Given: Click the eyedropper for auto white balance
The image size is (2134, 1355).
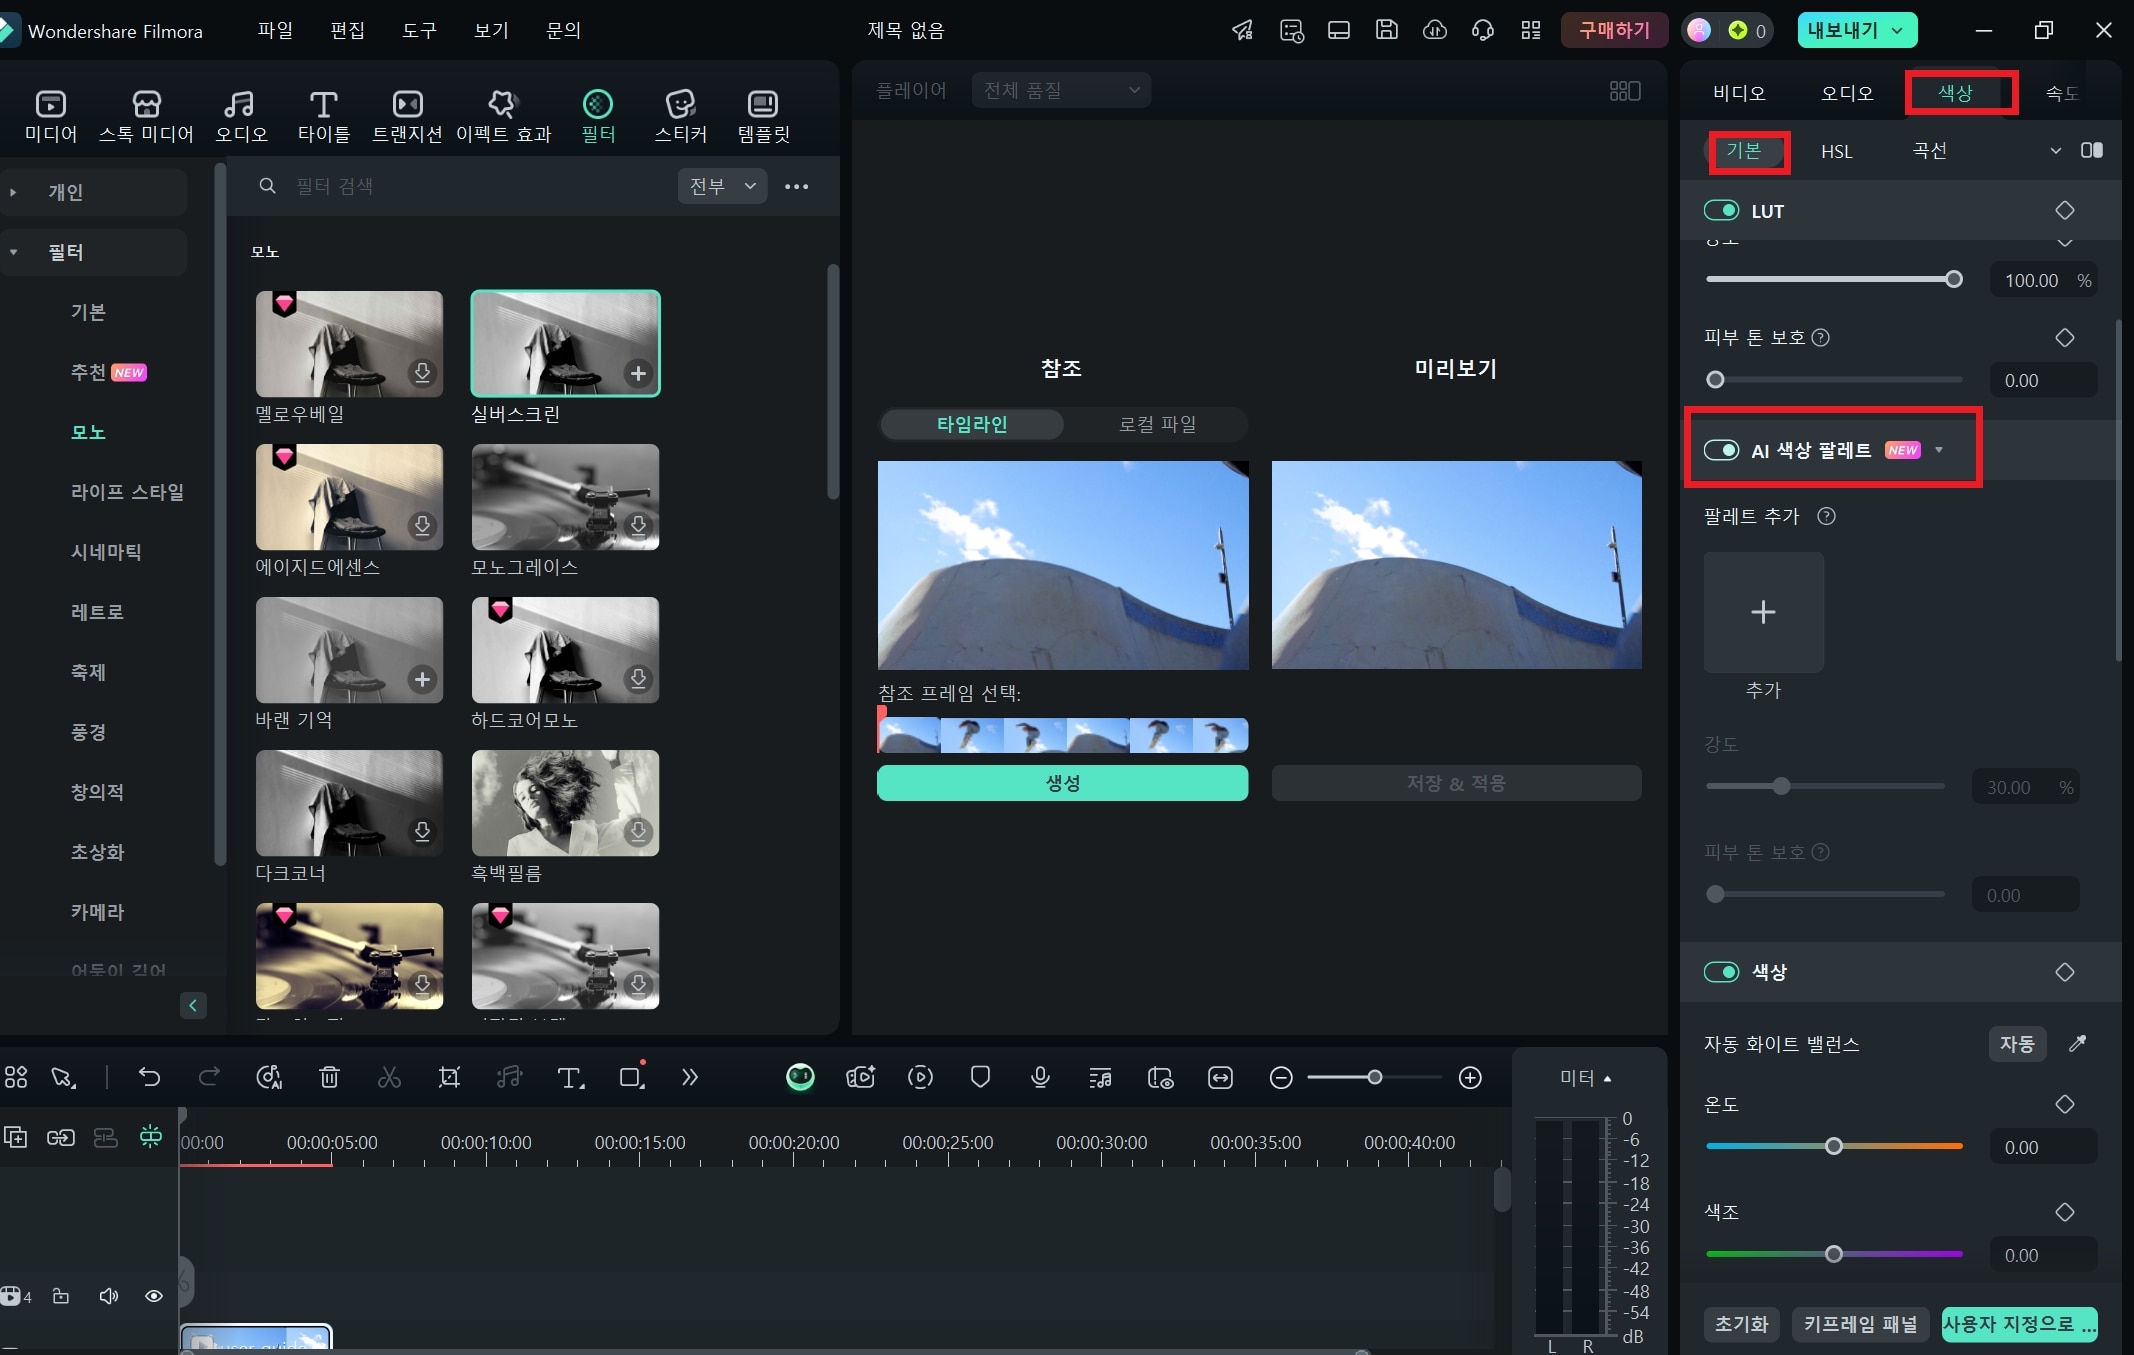Looking at the screenshot, I should [x=2077, y=1043].
